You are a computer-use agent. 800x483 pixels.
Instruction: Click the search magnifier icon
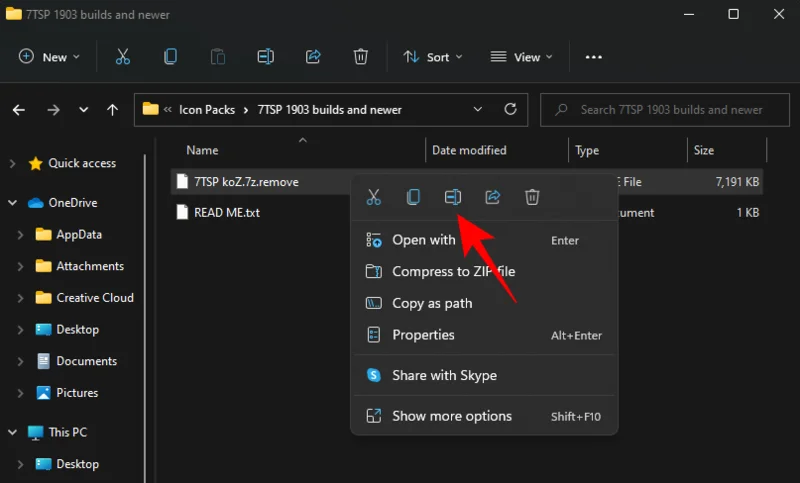(x=561, y=110)
